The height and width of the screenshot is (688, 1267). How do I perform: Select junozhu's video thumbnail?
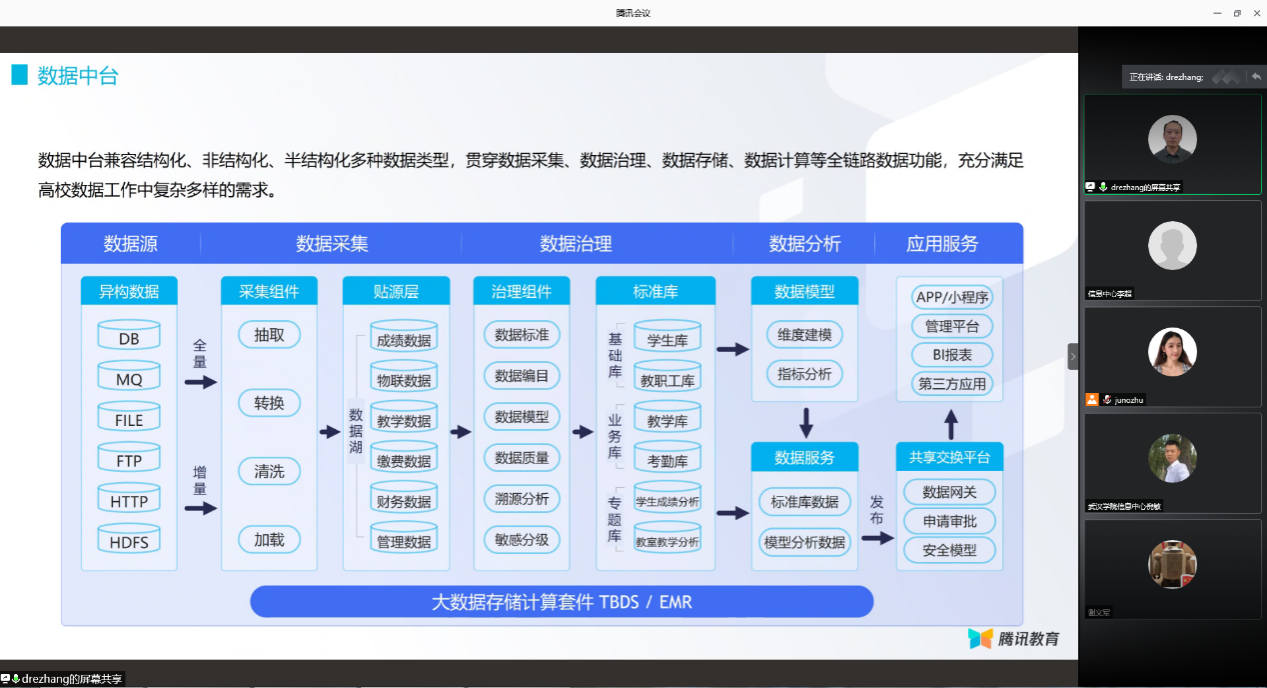pyautogui.click(x=1172, y=352)
